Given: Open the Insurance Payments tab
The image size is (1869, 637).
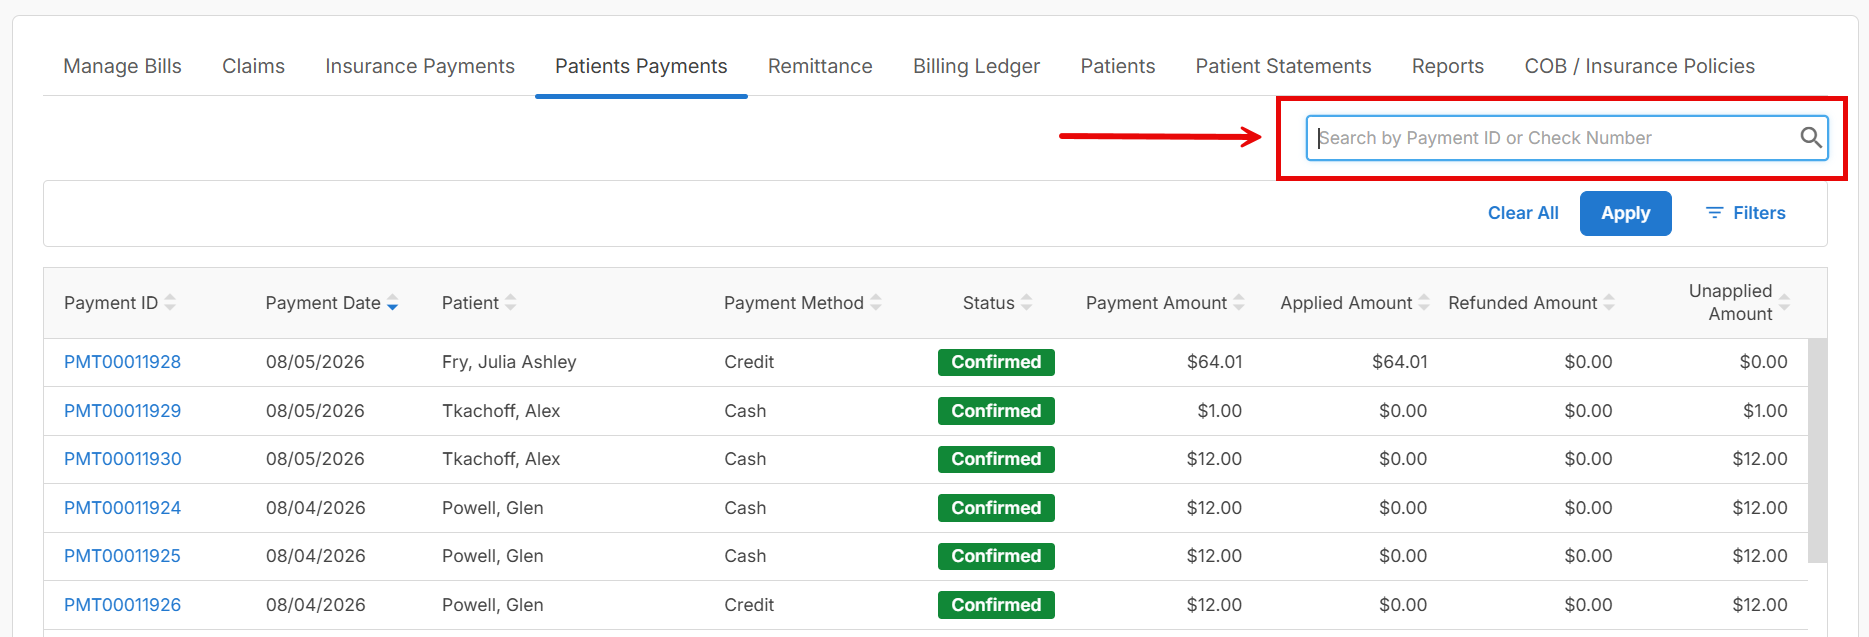Looking at the screenshot, I should (420, 66).
